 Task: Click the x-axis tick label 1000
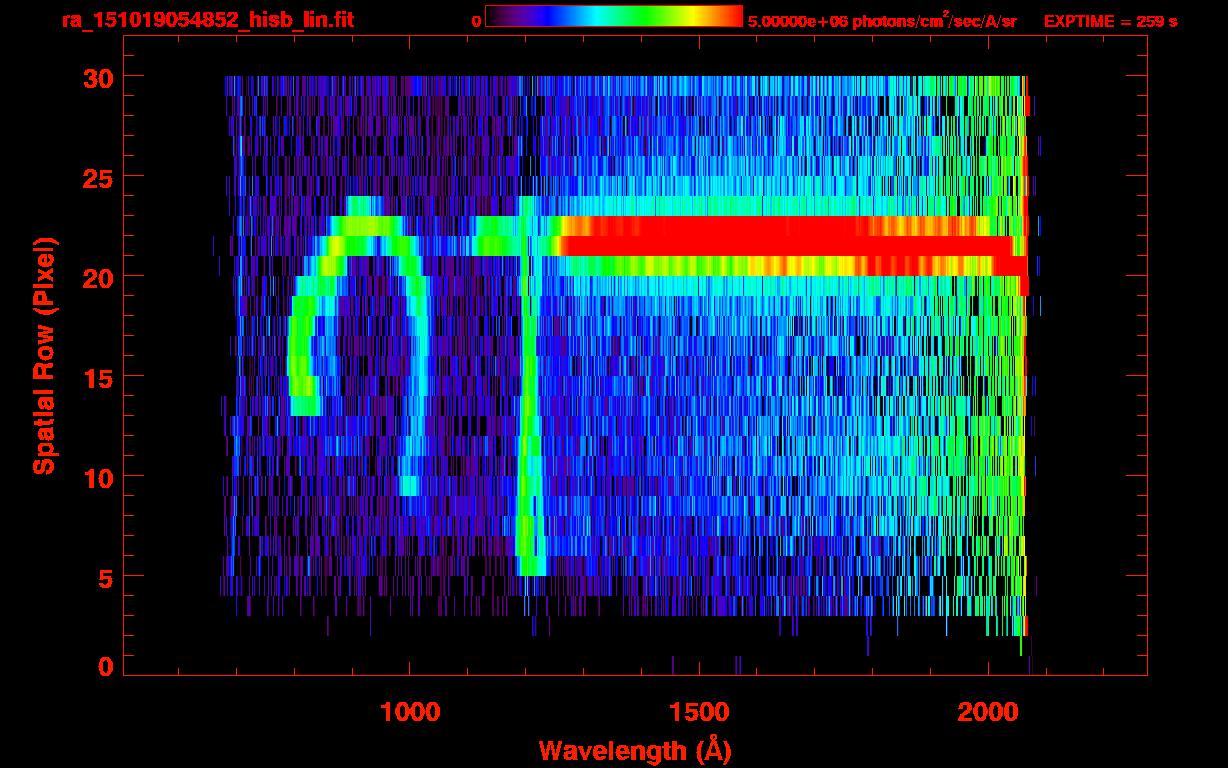coord(409,711)
